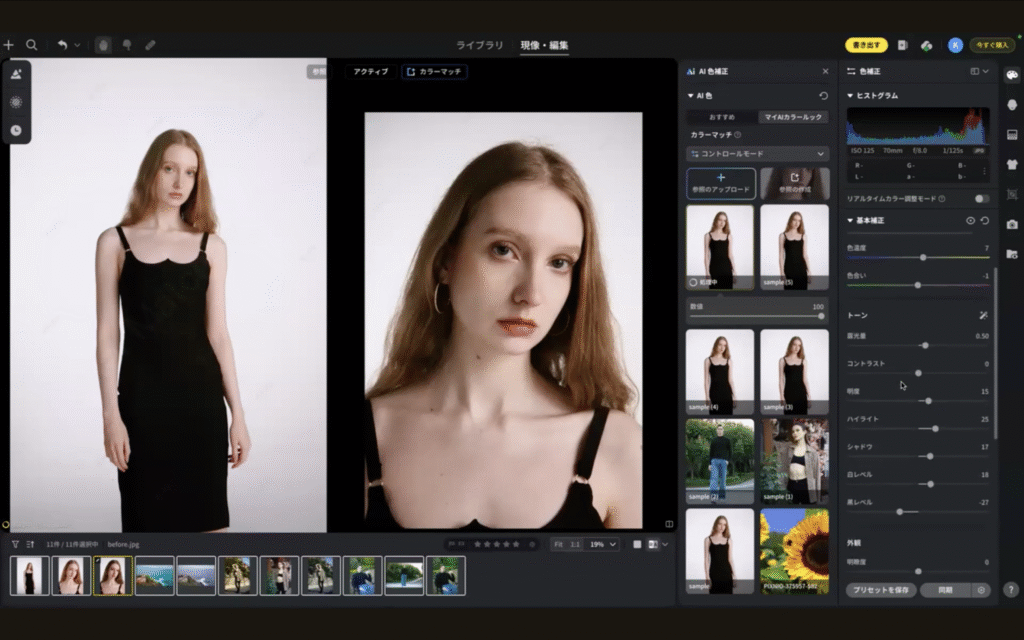Switch to the ライブラリ tab
The height and width of the screenshot is (640, 1024).
pos(478,45)
